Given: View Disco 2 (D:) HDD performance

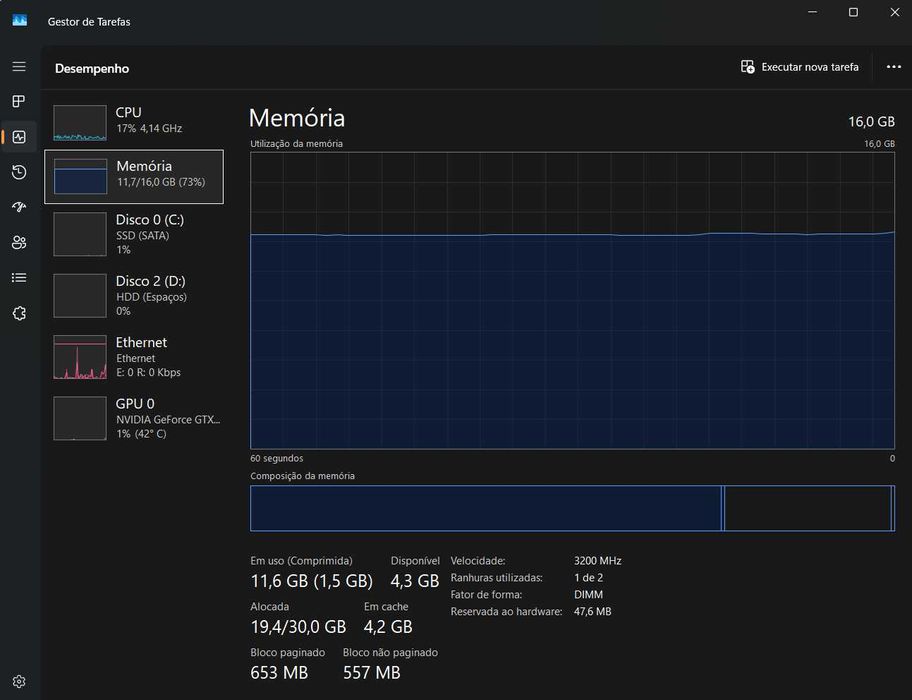Looking at the screenshot, I should click(x=134, y=296).
